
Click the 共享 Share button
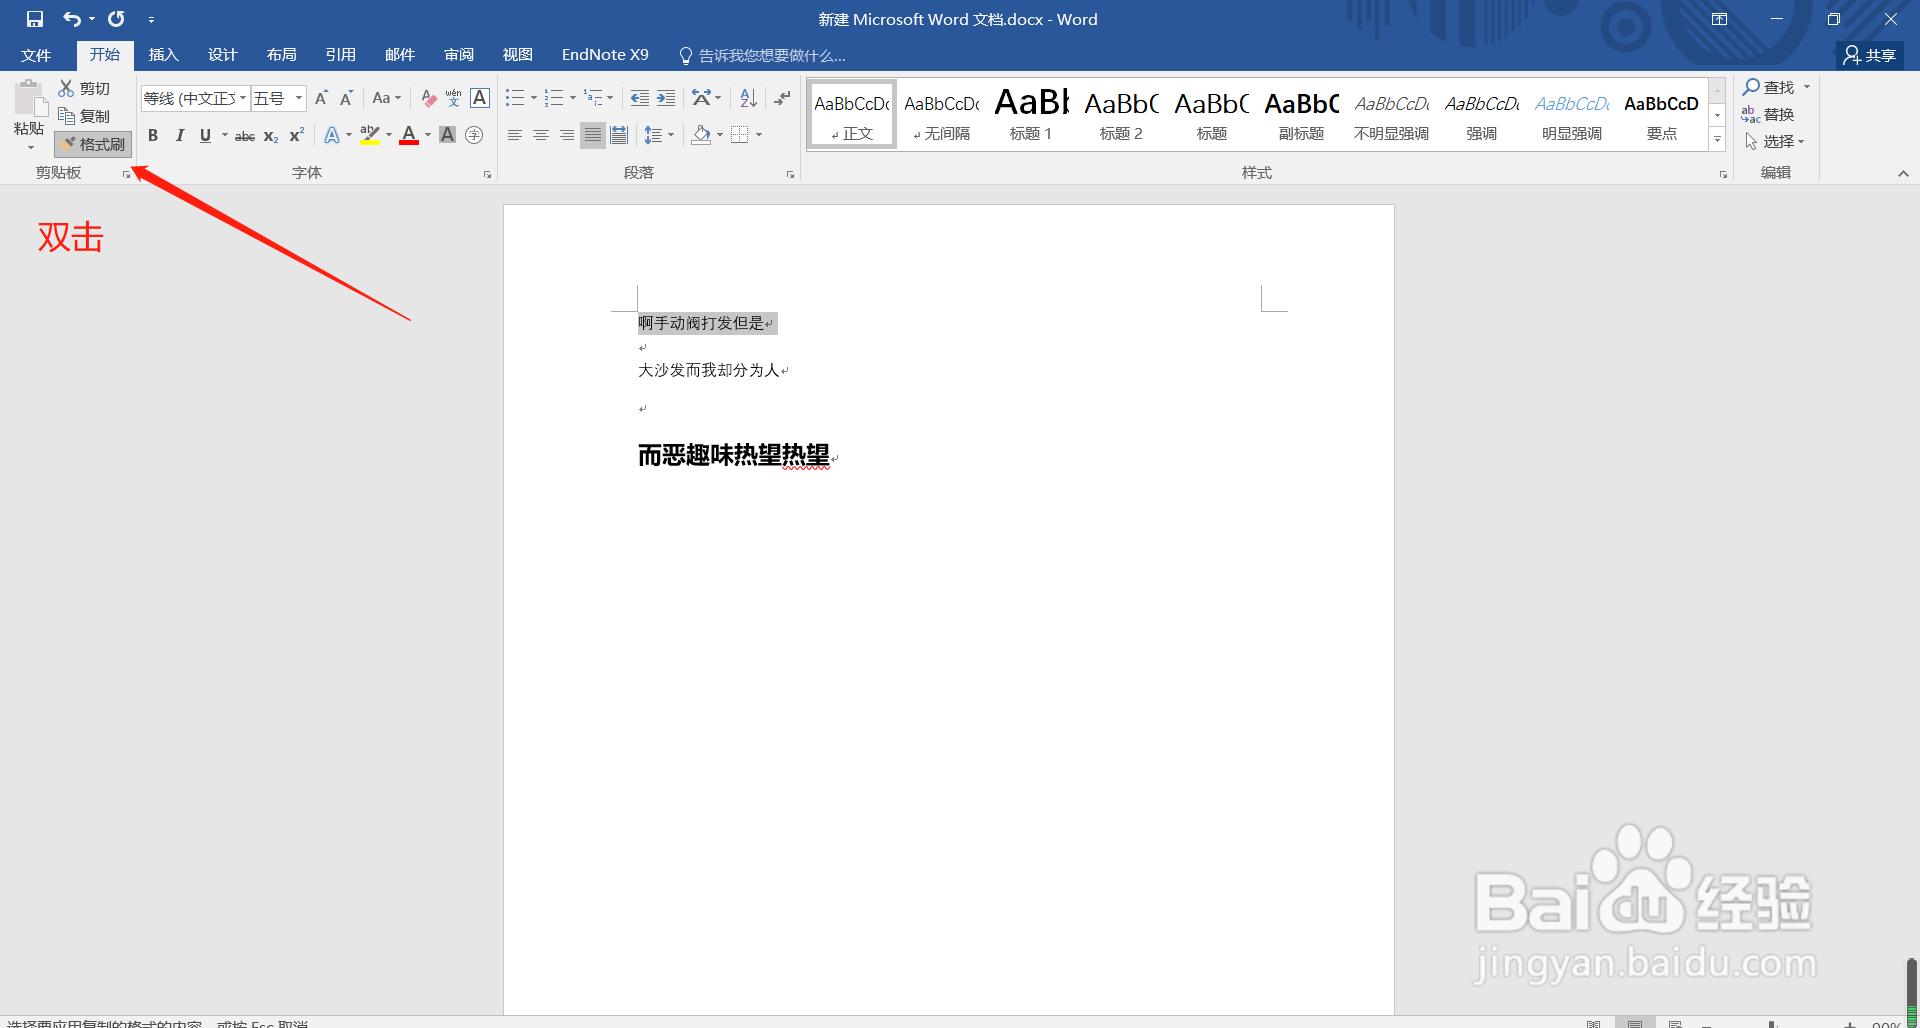1870,55
